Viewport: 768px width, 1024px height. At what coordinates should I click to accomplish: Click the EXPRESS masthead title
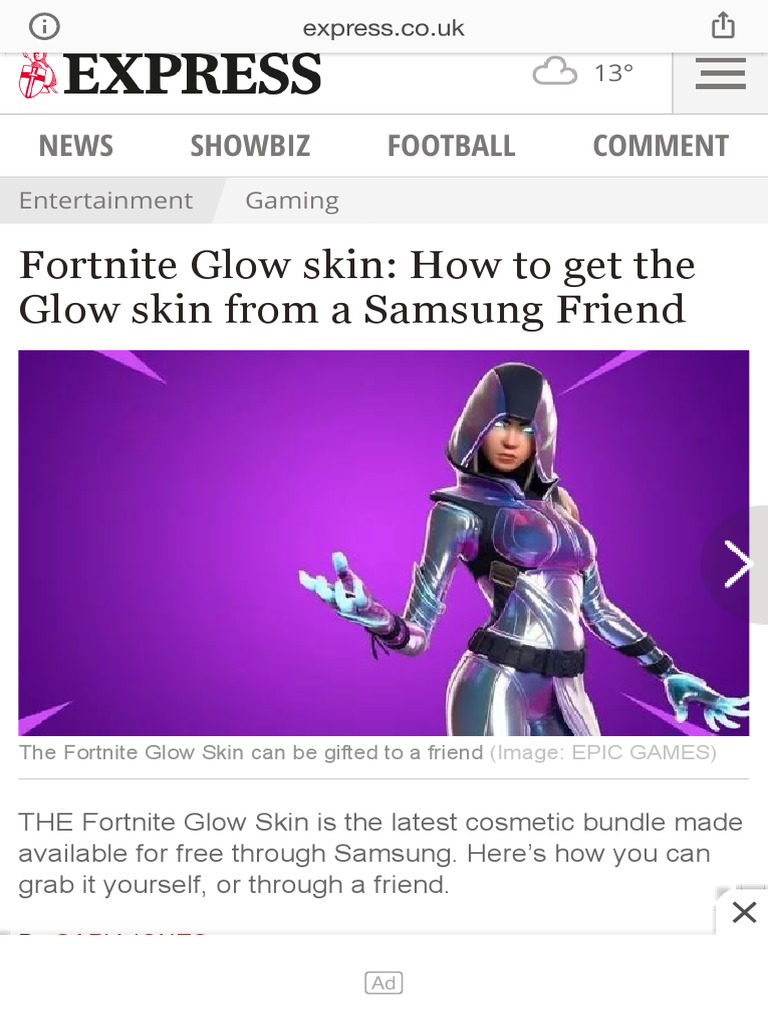(191, 74)
